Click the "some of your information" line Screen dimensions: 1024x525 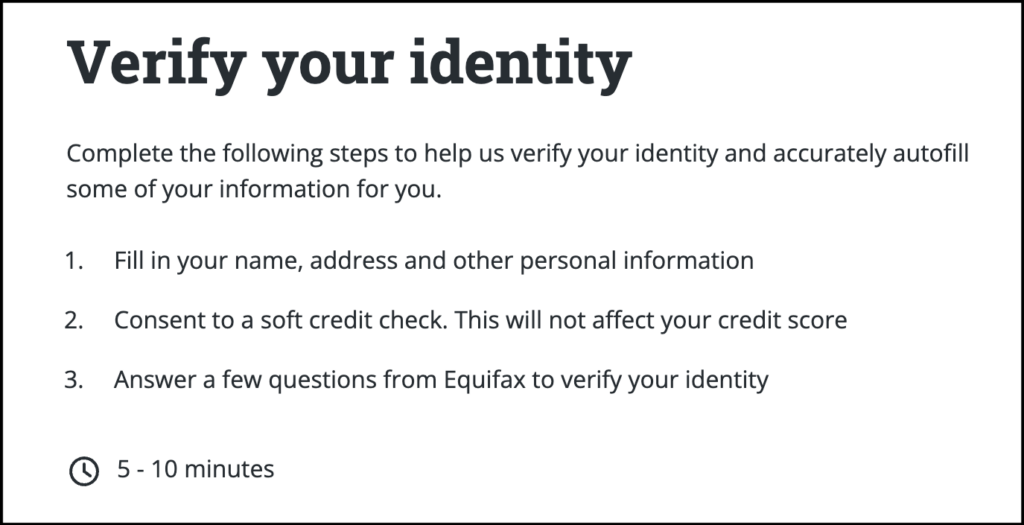point(253,190)
